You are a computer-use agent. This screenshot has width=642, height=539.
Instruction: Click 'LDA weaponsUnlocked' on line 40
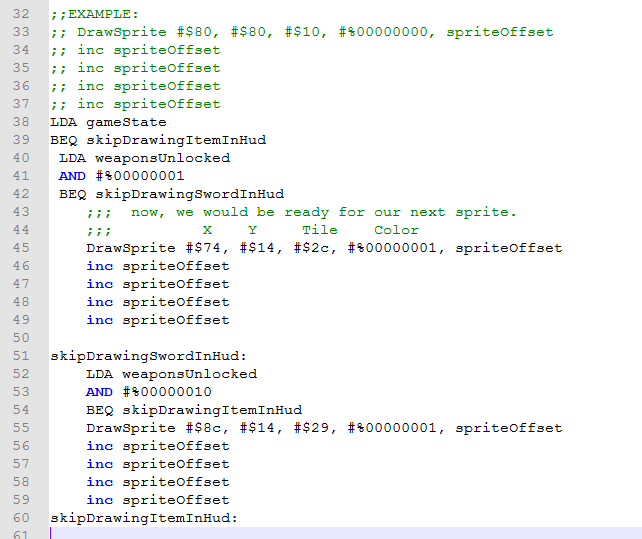[x=145, y=159]
